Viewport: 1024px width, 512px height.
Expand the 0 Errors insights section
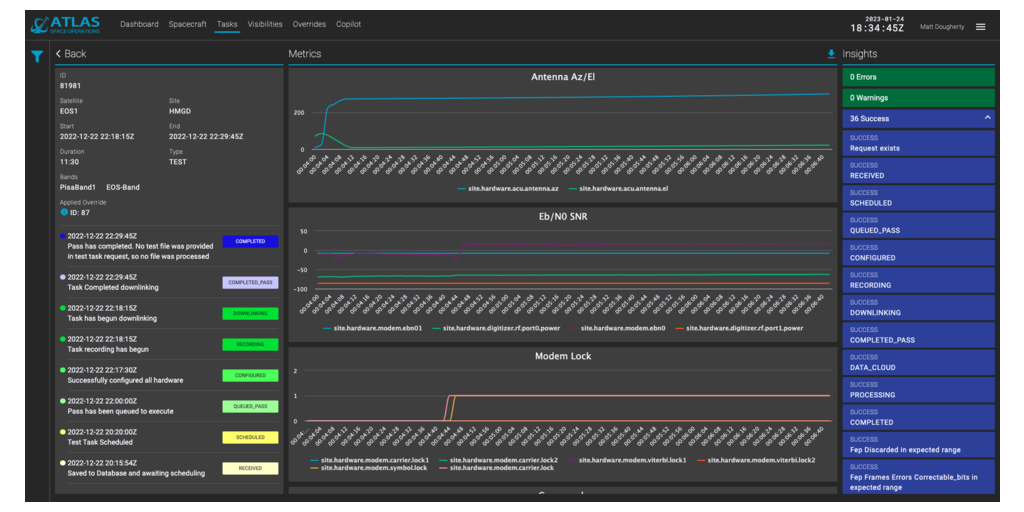(918, 77)
